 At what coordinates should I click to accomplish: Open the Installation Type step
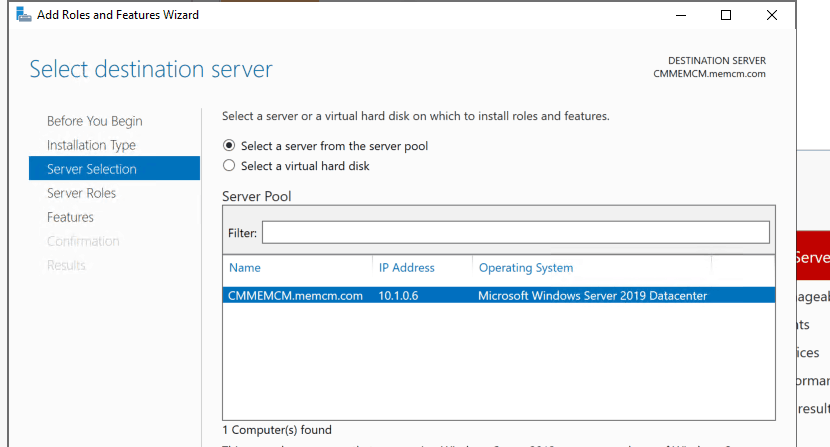click(91, 145)
